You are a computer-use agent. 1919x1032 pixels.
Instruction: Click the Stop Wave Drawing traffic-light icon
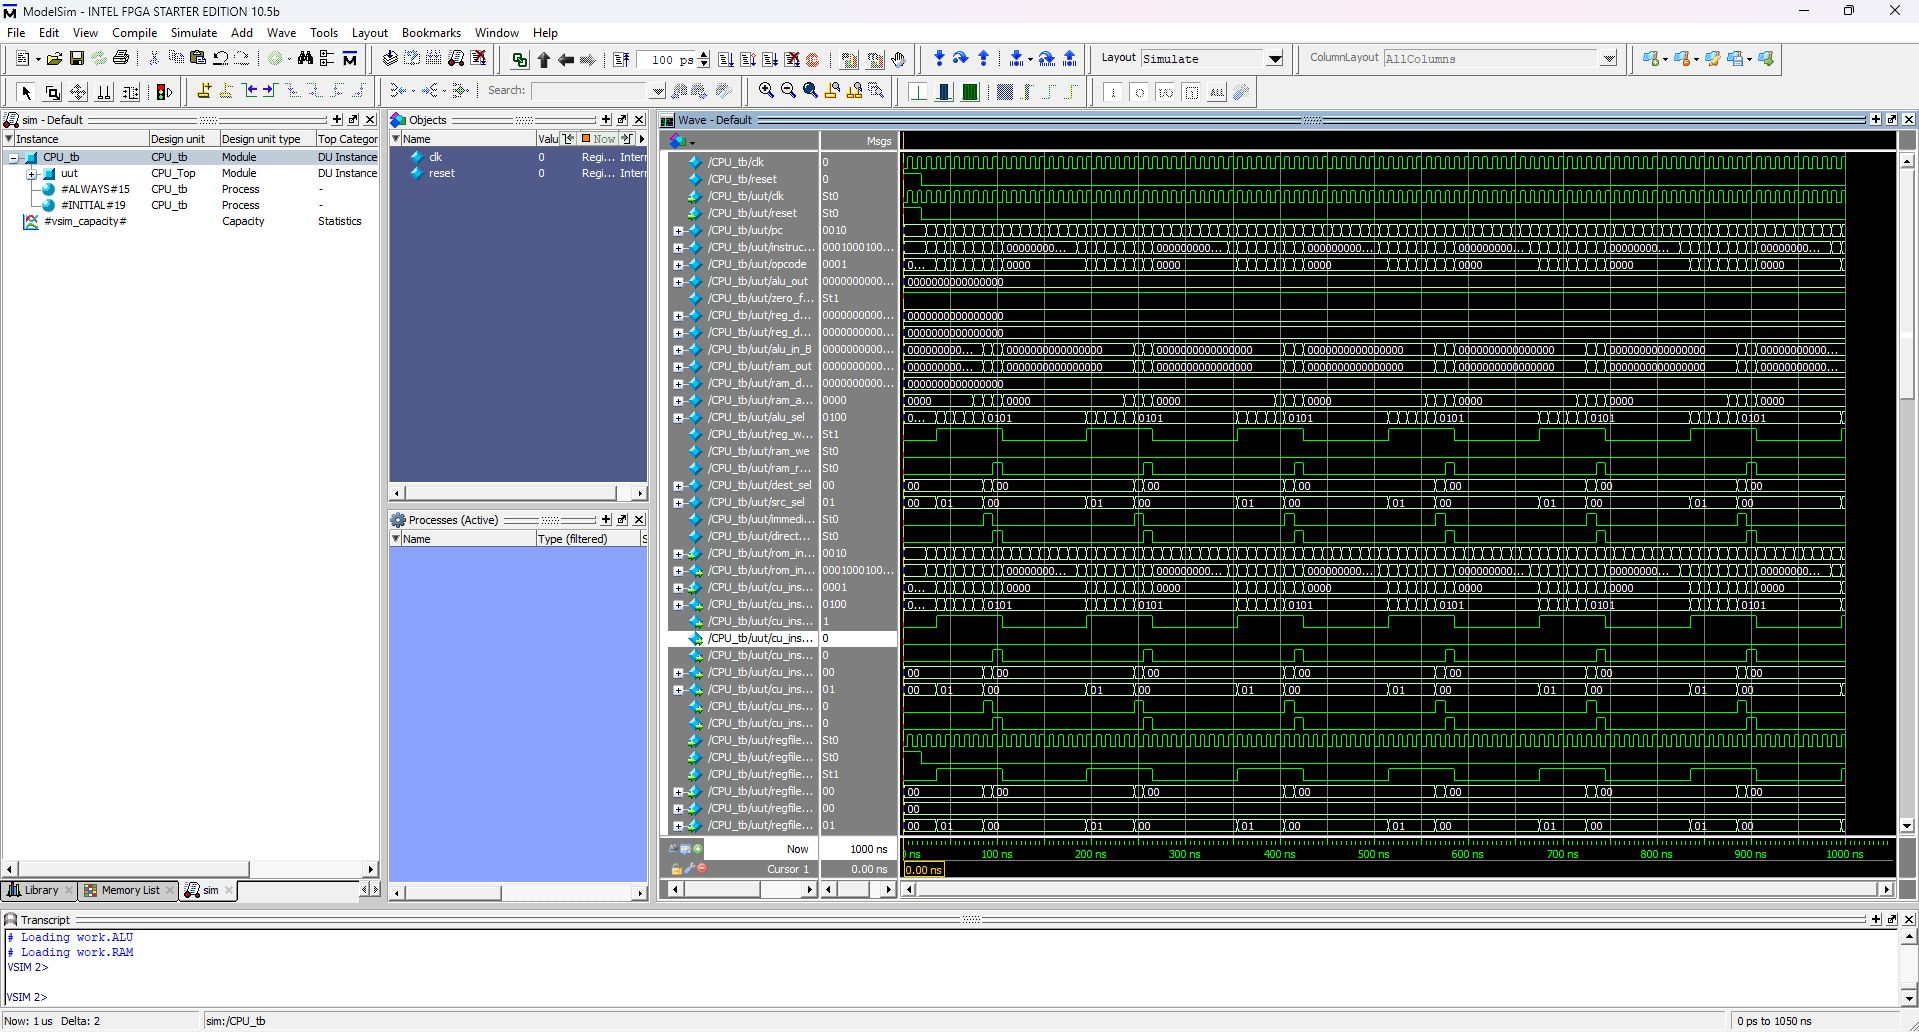click(165, 92)
